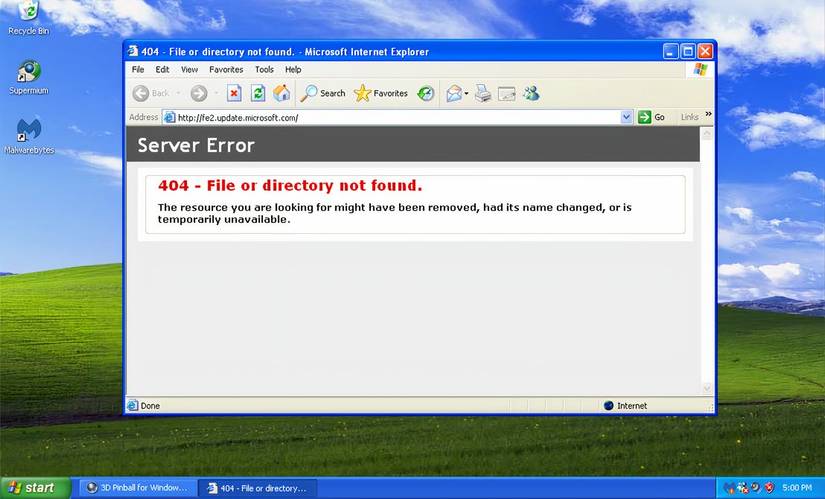This screenshot has height=499, width=825.
Task: Close the Internet Explorer window
Action: [x=705, y=51]
